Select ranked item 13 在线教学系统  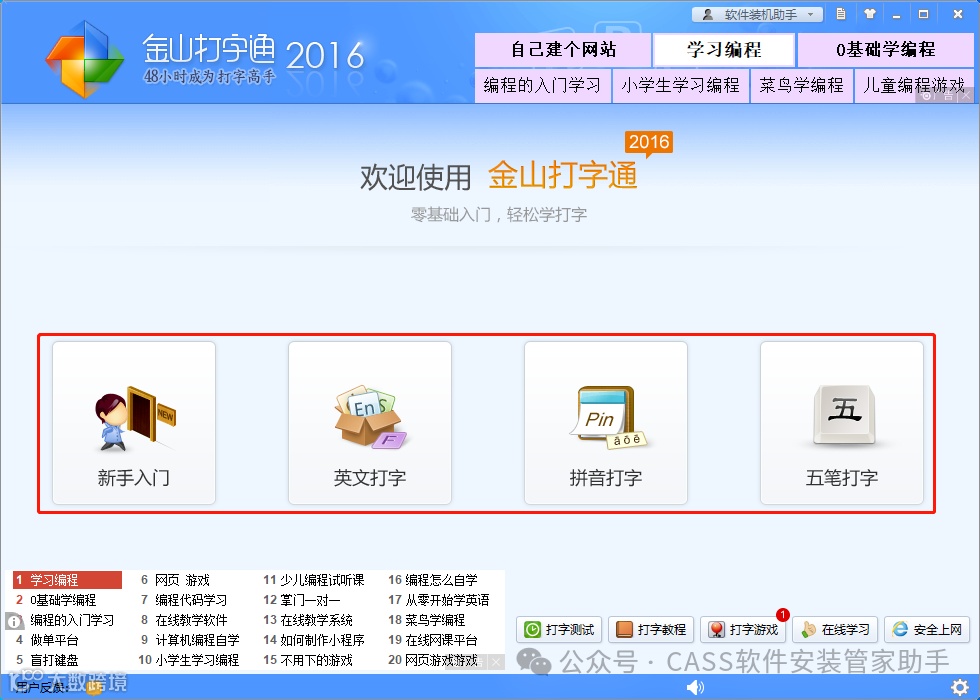click(x=308, y=620)
